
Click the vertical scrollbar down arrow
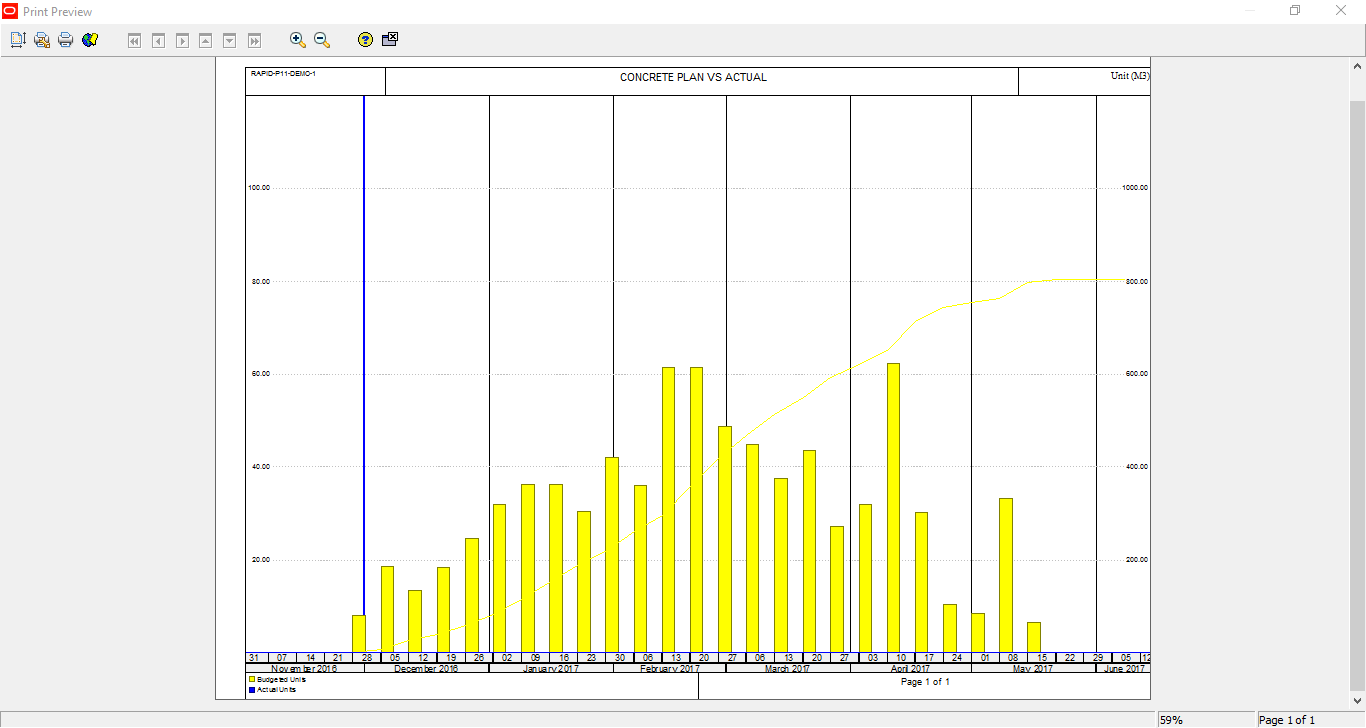1357,701
